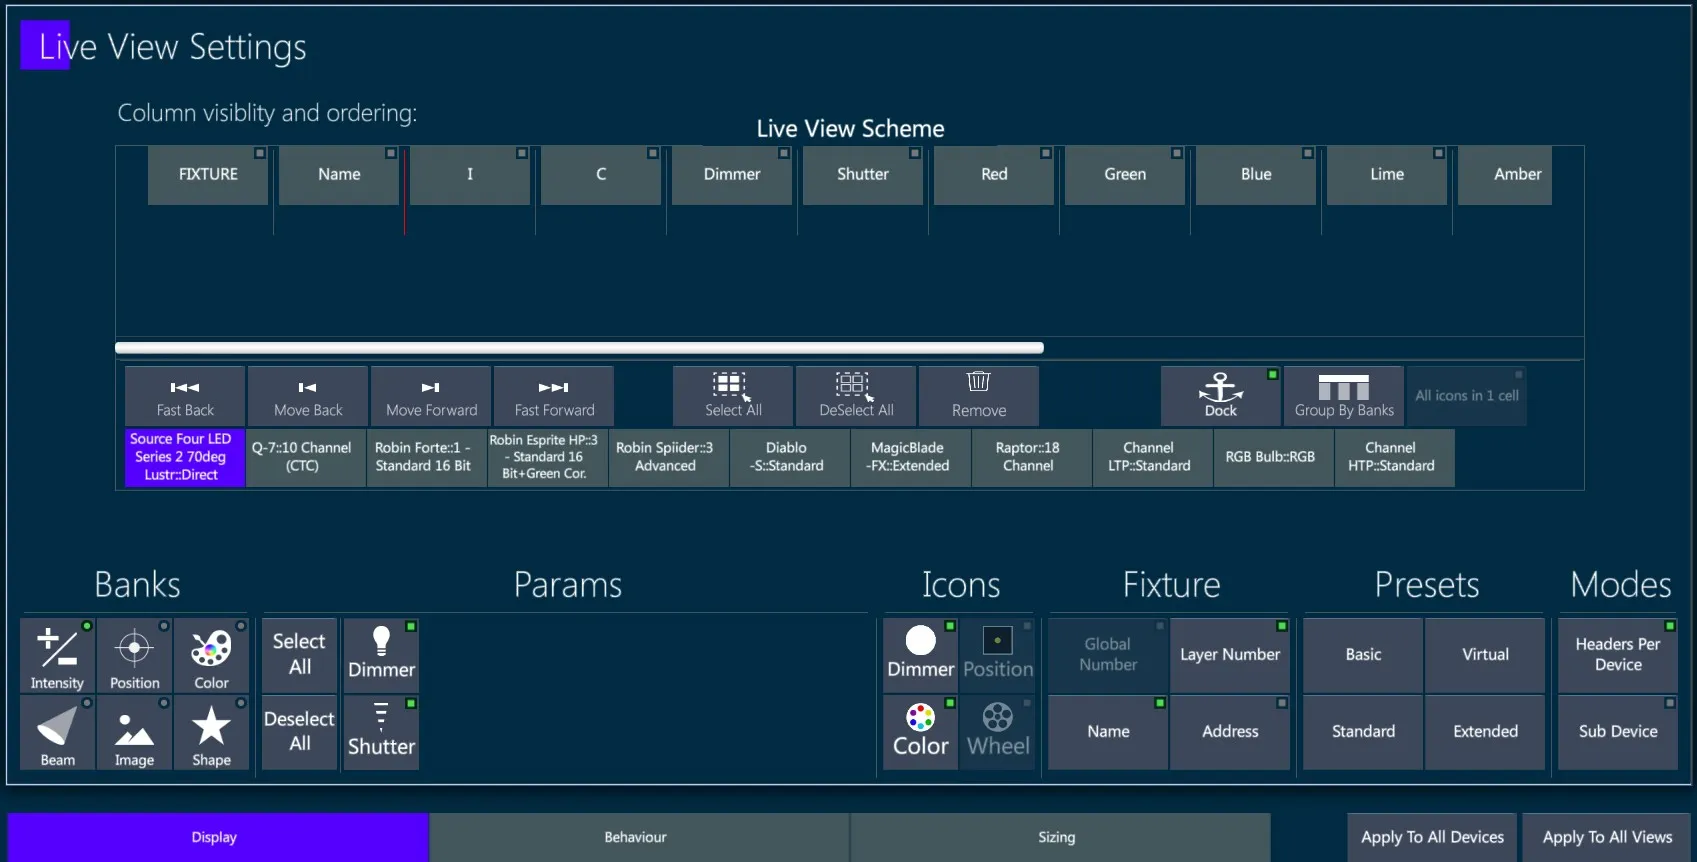Screen dimensions: 1697x862
Task: Switch to the Behaviour tab
Action: point(639,838)
